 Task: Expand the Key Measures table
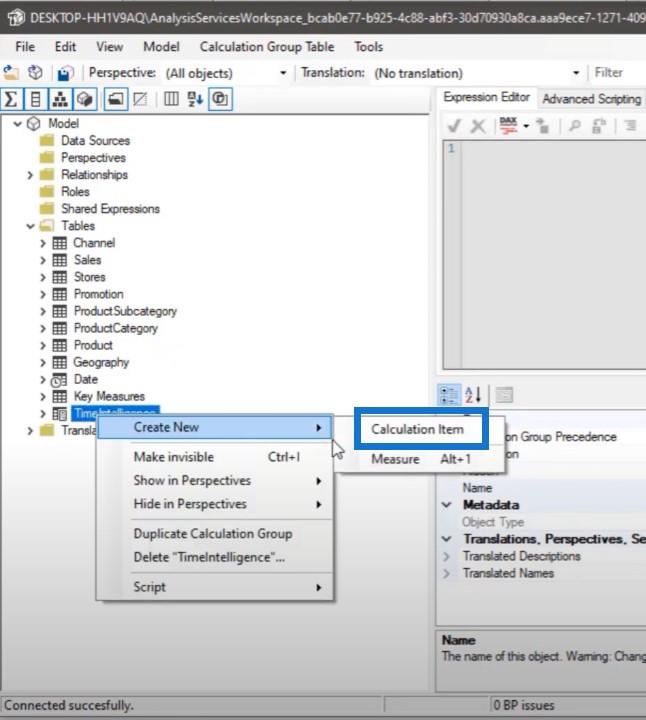coord(43,396)
